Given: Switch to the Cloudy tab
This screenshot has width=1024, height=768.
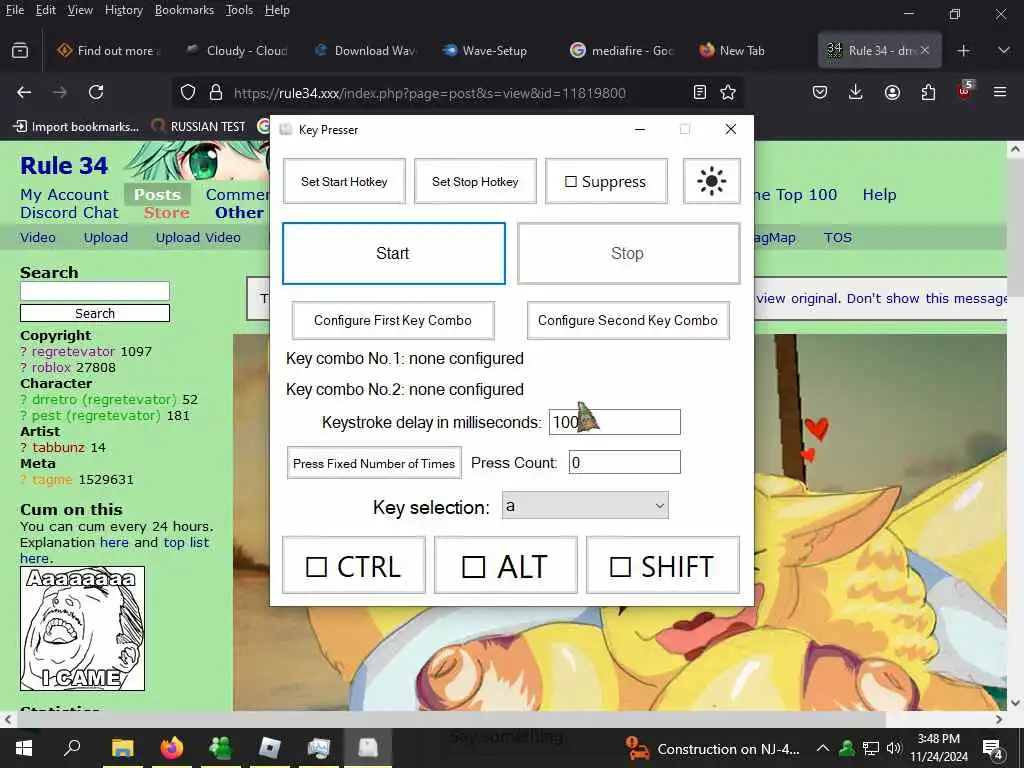Looking at the screenshot, I should click(x=236, y=50).
